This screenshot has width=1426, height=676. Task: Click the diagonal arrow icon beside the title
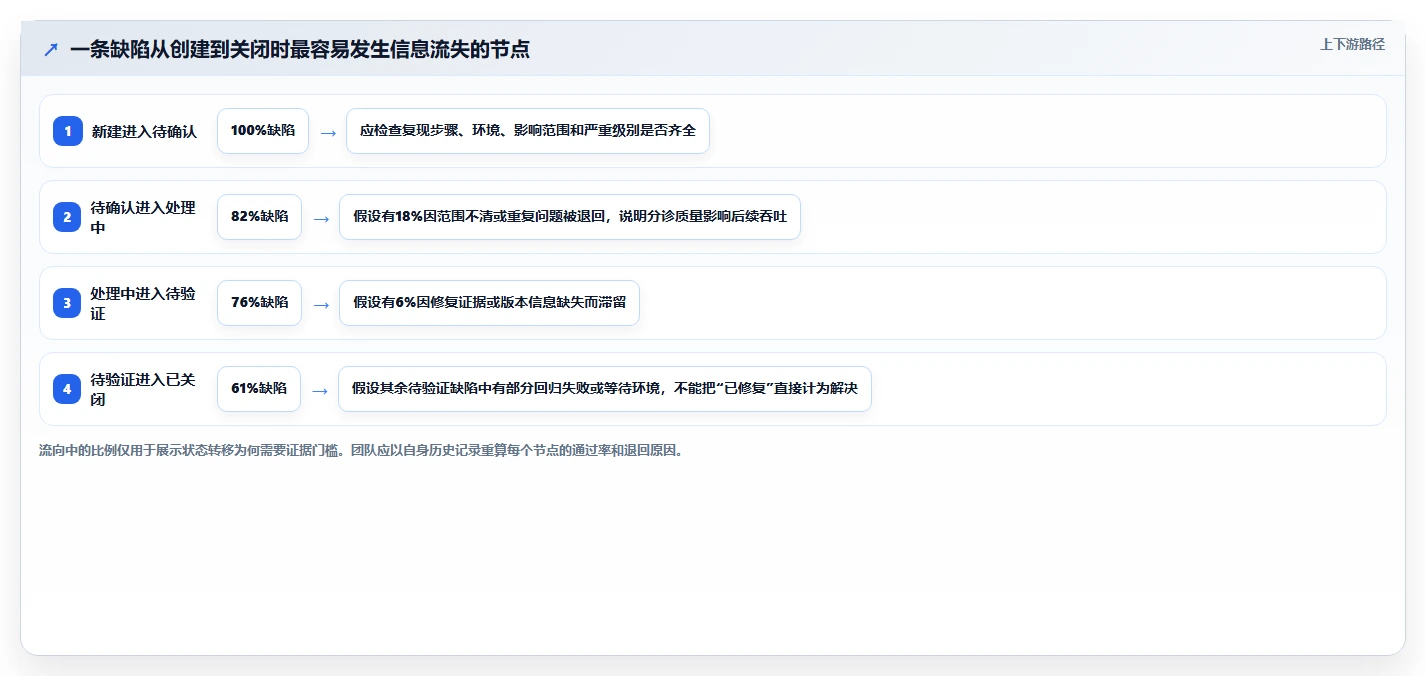(51, 49)
